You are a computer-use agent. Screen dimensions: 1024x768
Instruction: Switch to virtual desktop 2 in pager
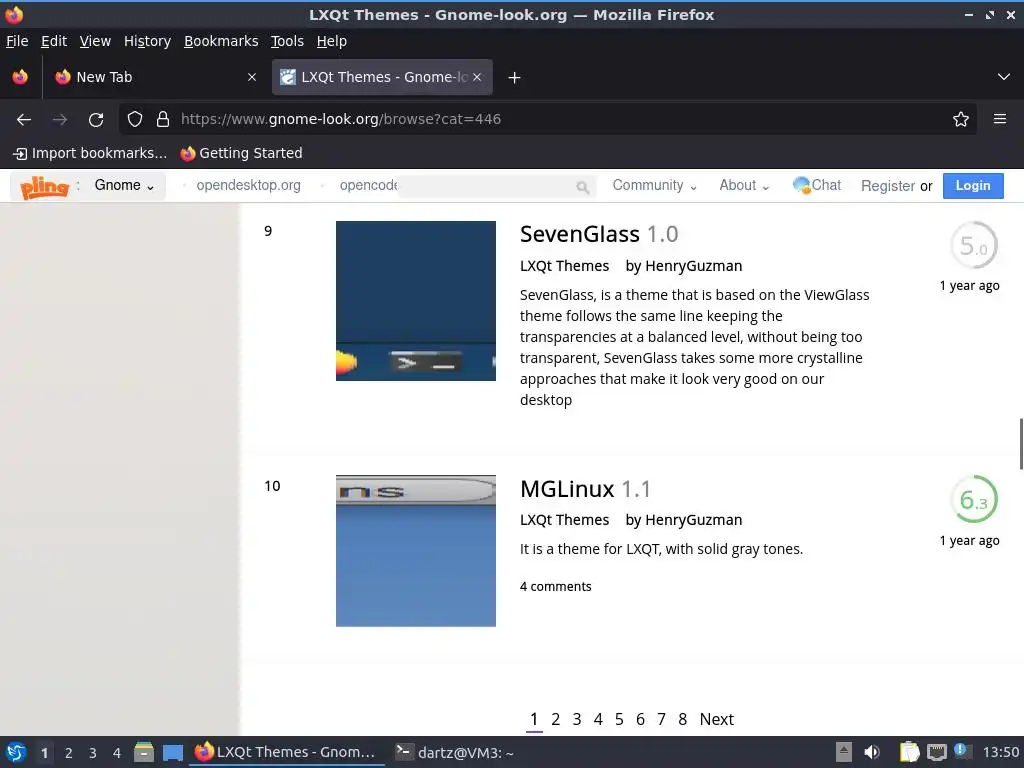pyautogui.click(x=69, y=753)
